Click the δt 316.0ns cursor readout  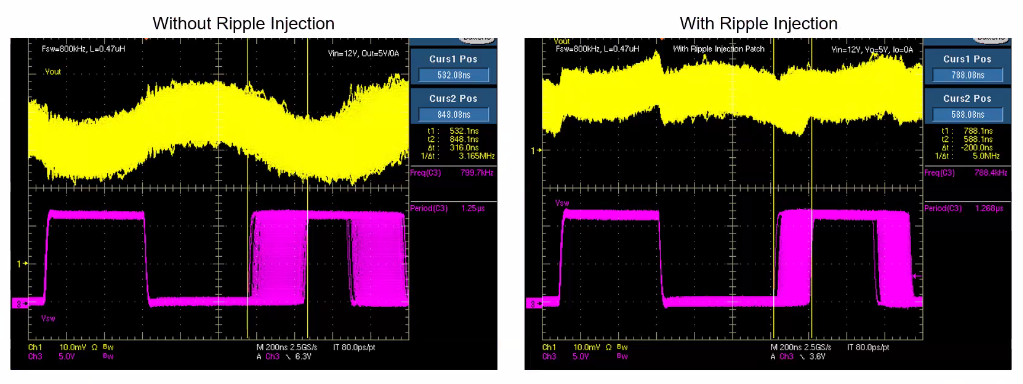(x=454, y=147)
